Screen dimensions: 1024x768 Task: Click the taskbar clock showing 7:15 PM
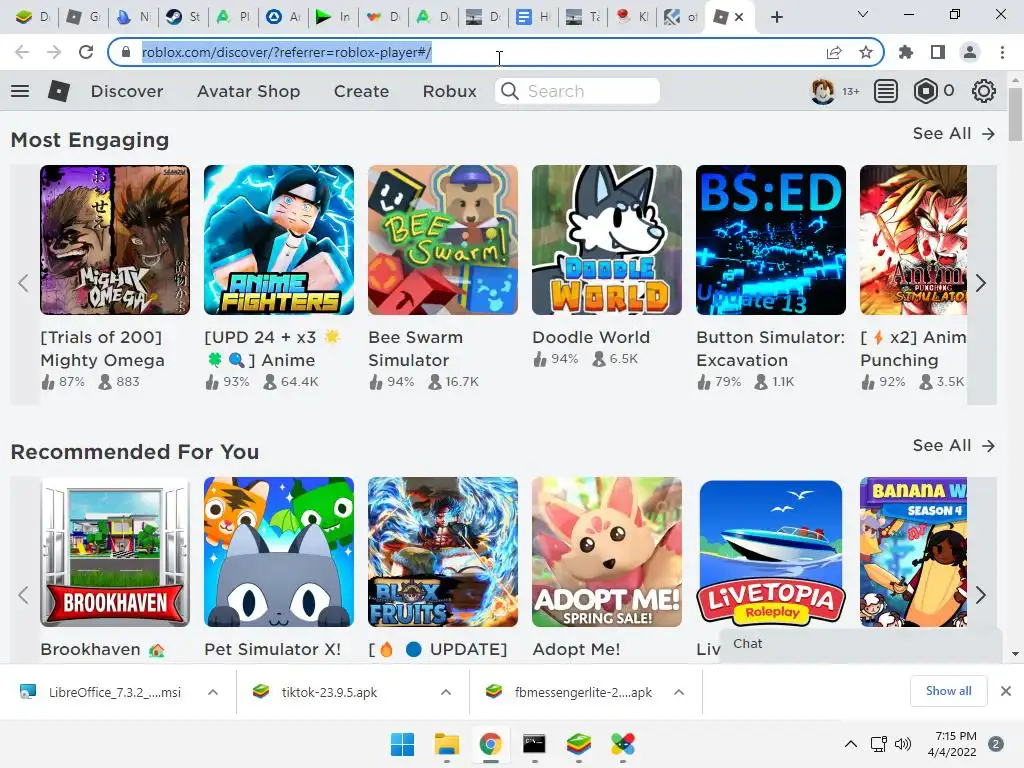click(952, 744)
